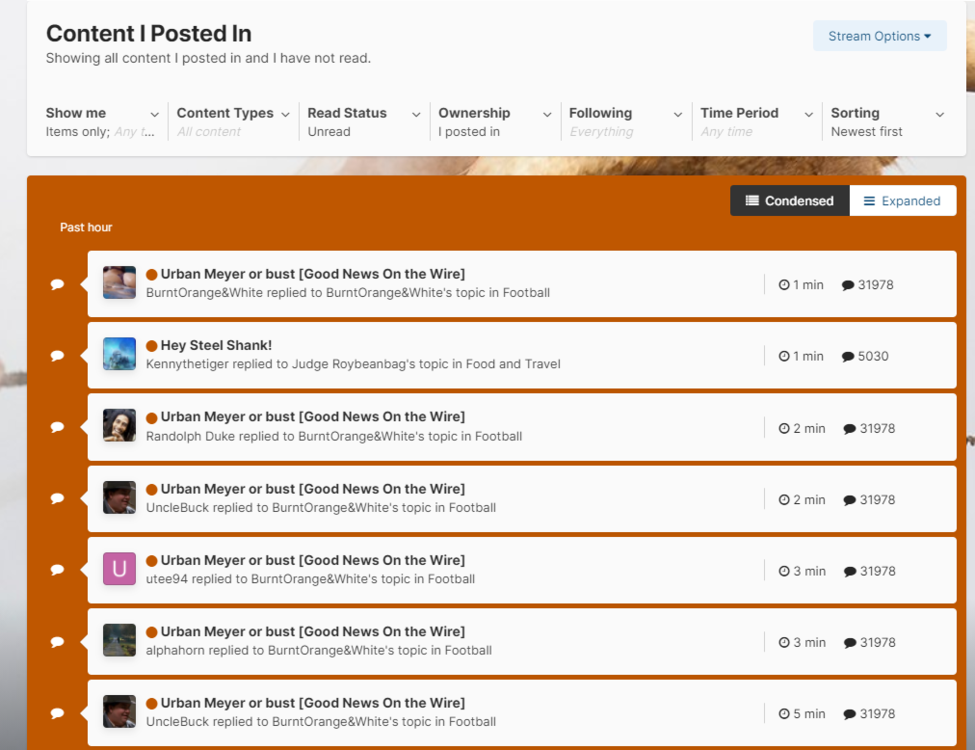Expand the Content Types filter

pos(233,122)
